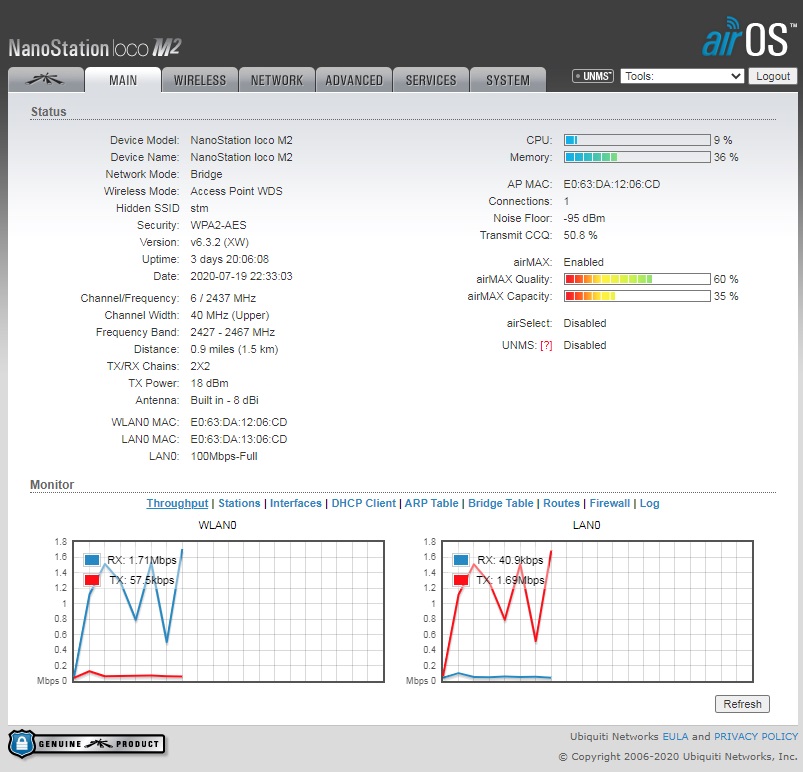803x772 pixels.
Task: Click the Refresh button
Action: click(x=742, y=704)
